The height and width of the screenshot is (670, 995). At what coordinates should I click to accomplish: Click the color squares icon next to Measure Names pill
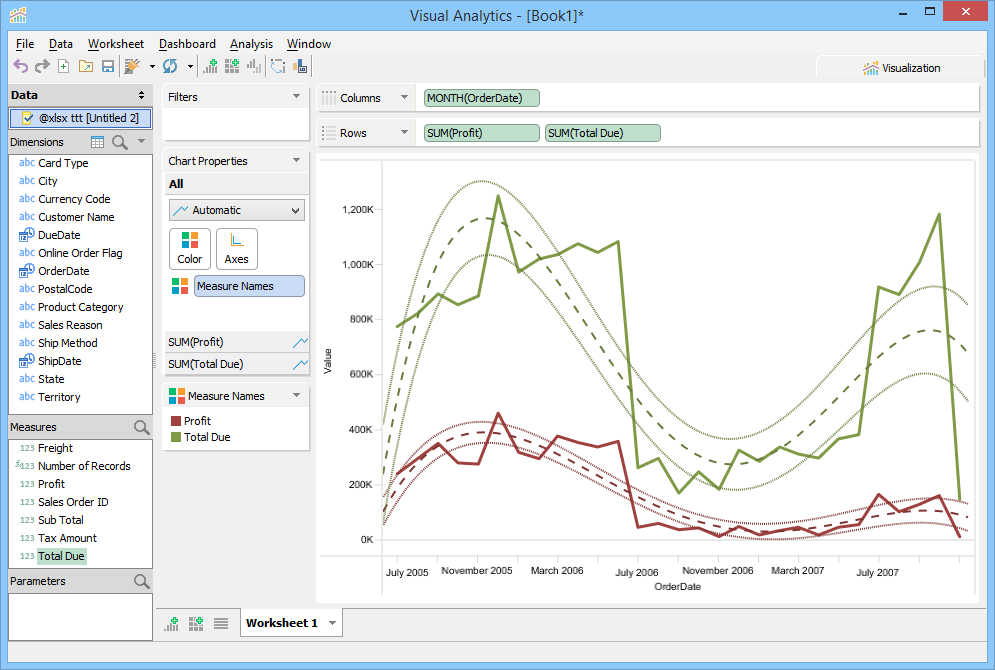[x=180, y=286]
